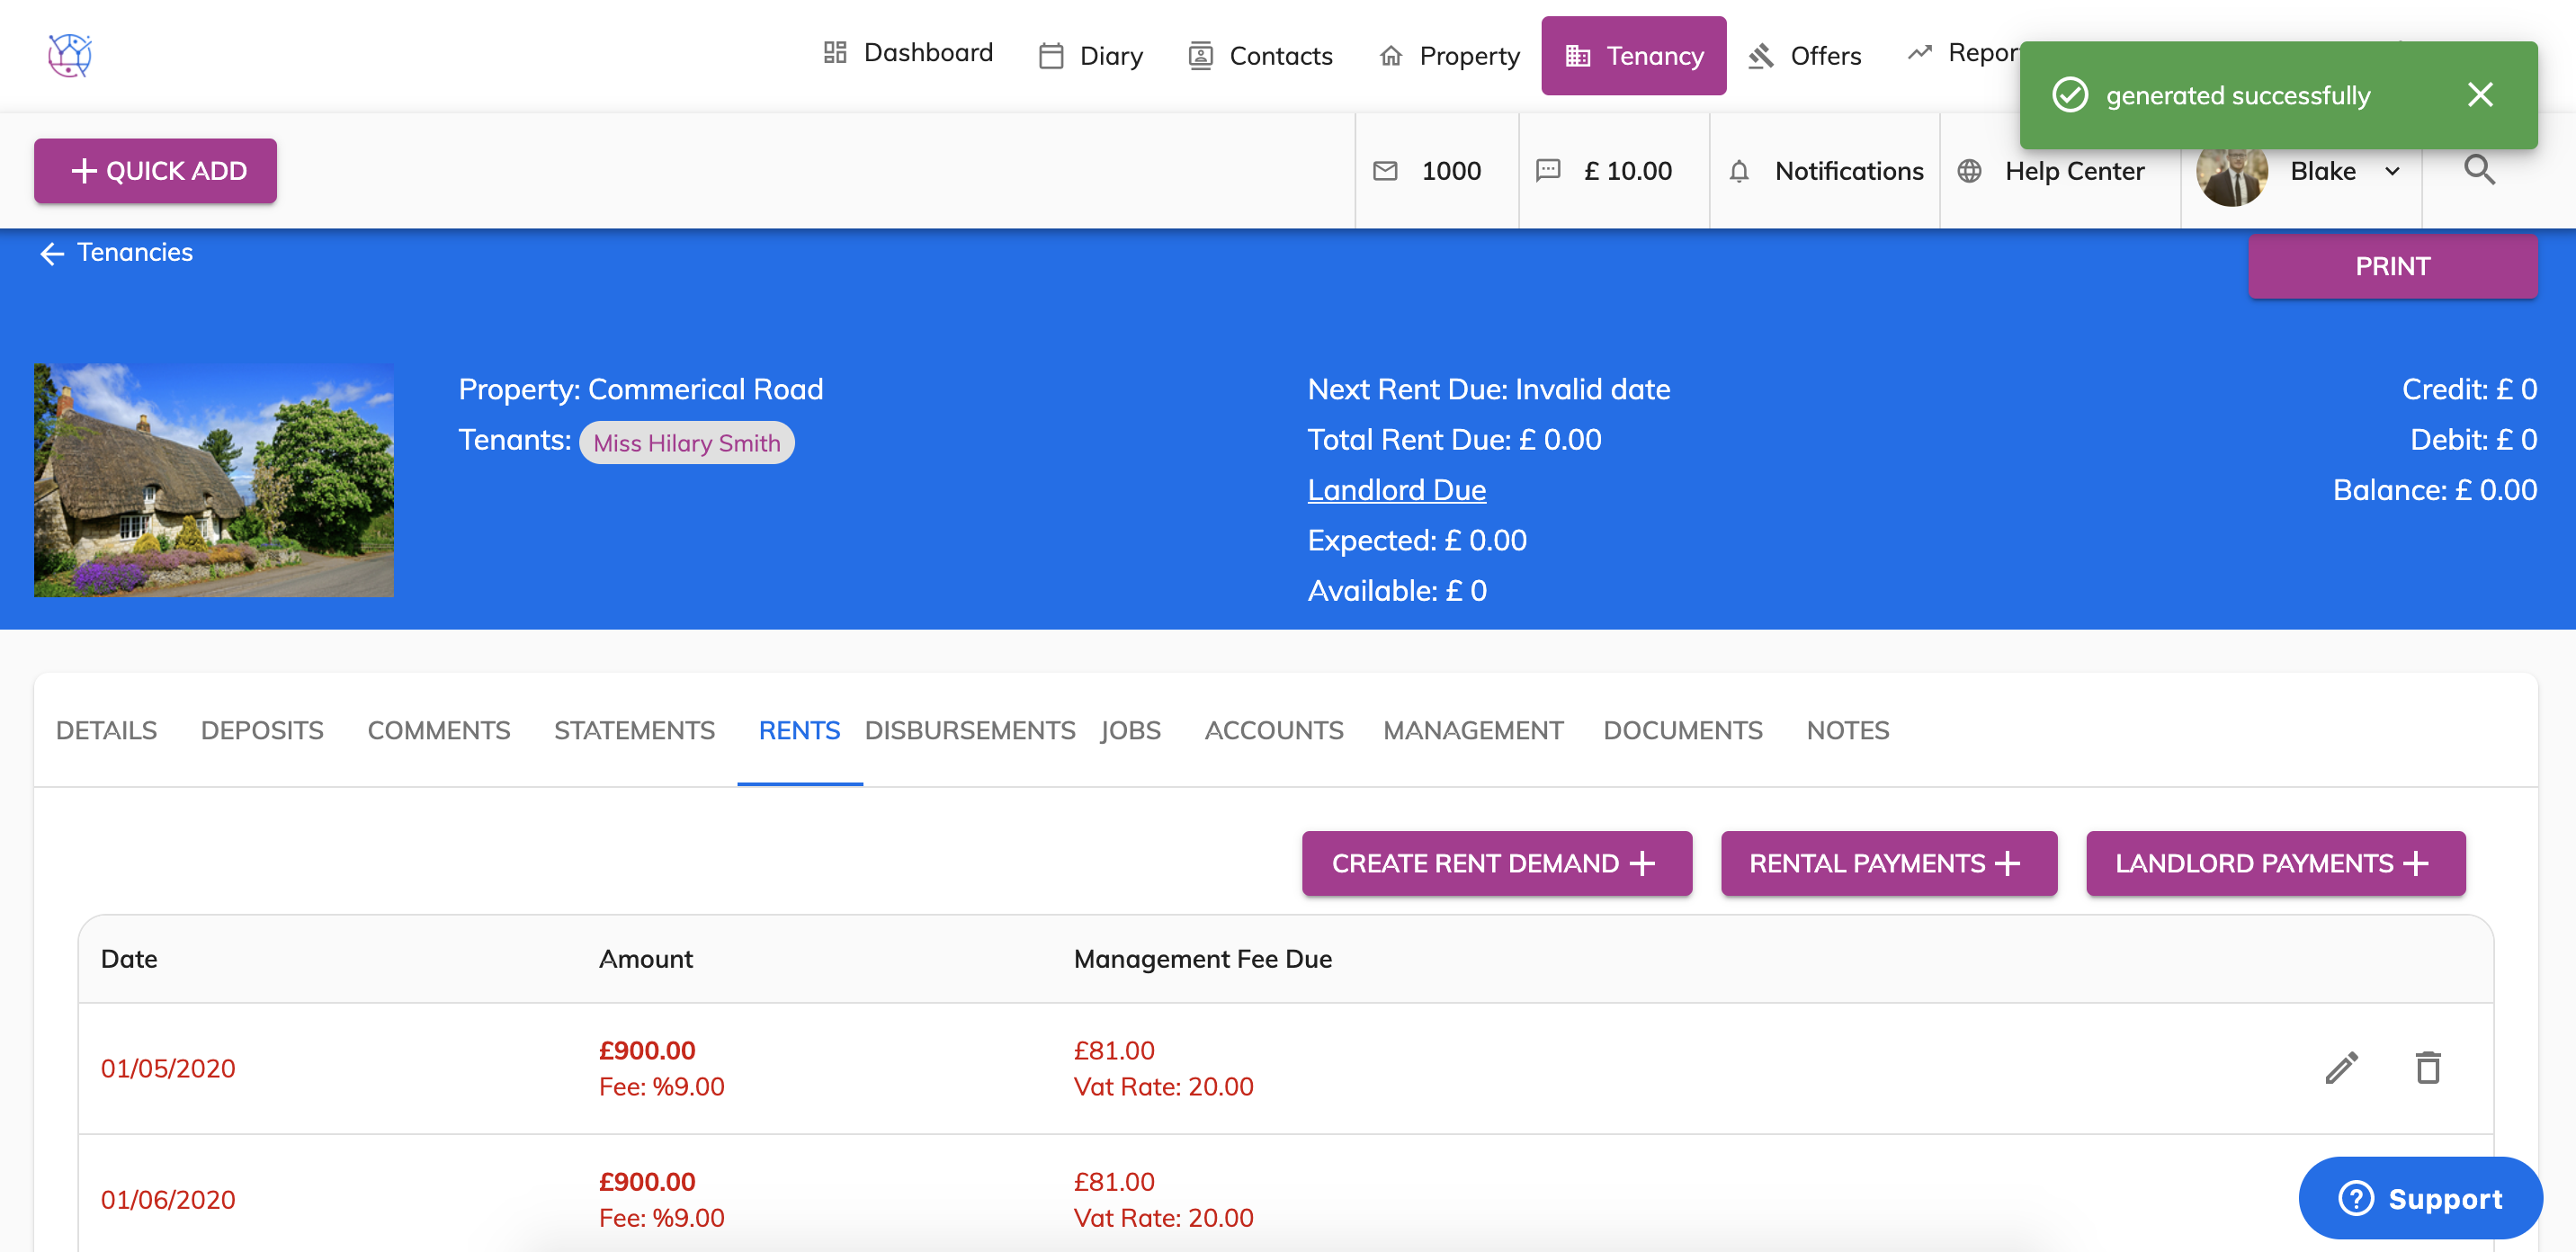Click the Miss Hilary Smith tenant chip
The height and width of the screenshot is (1252, 2576).
[686, 443]
